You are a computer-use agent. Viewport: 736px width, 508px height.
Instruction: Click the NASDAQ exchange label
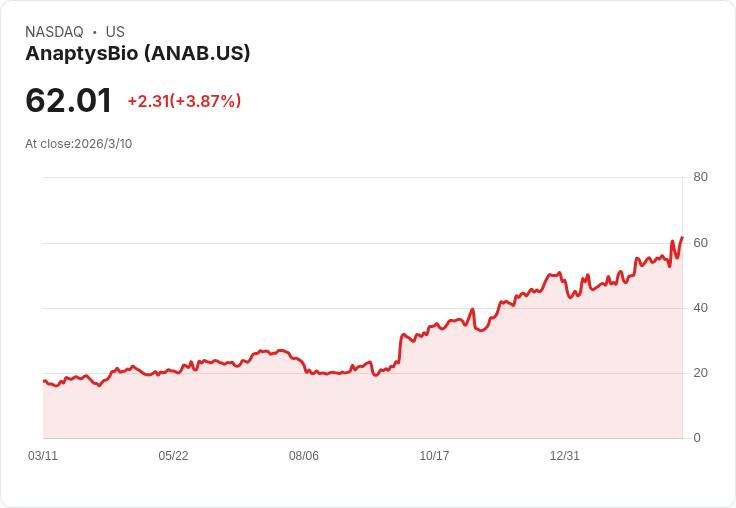pyautogui.click(x=54, y=32)
